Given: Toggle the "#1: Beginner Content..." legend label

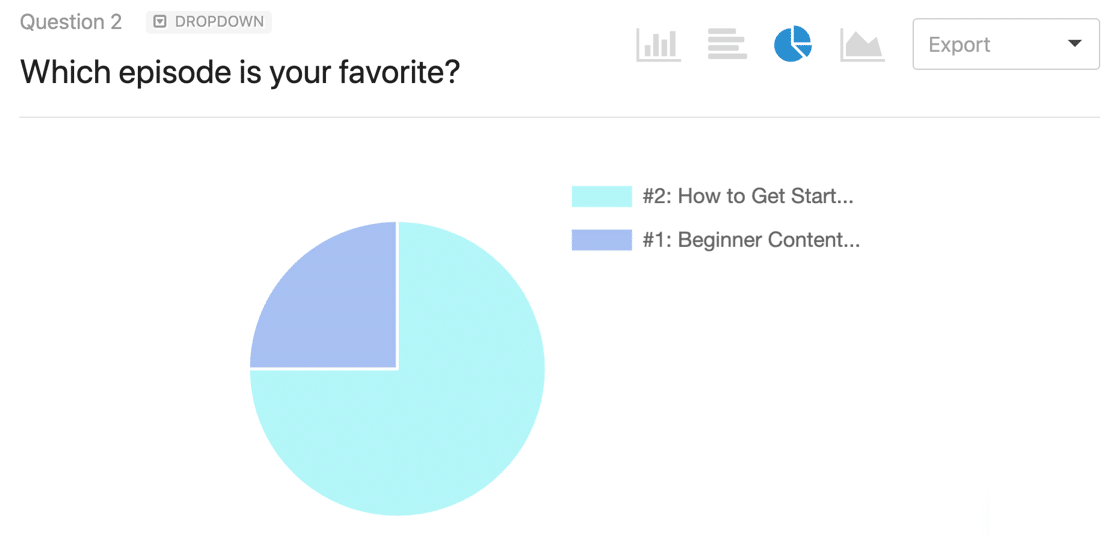Looking at the screenshot, I should point(751,240).
